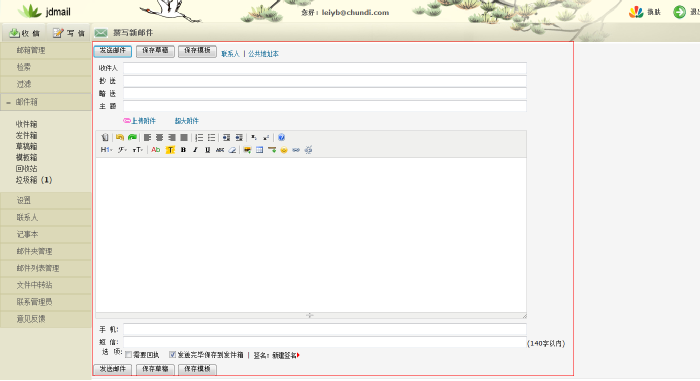Toggle bold formatting

[x=183, y=150]
